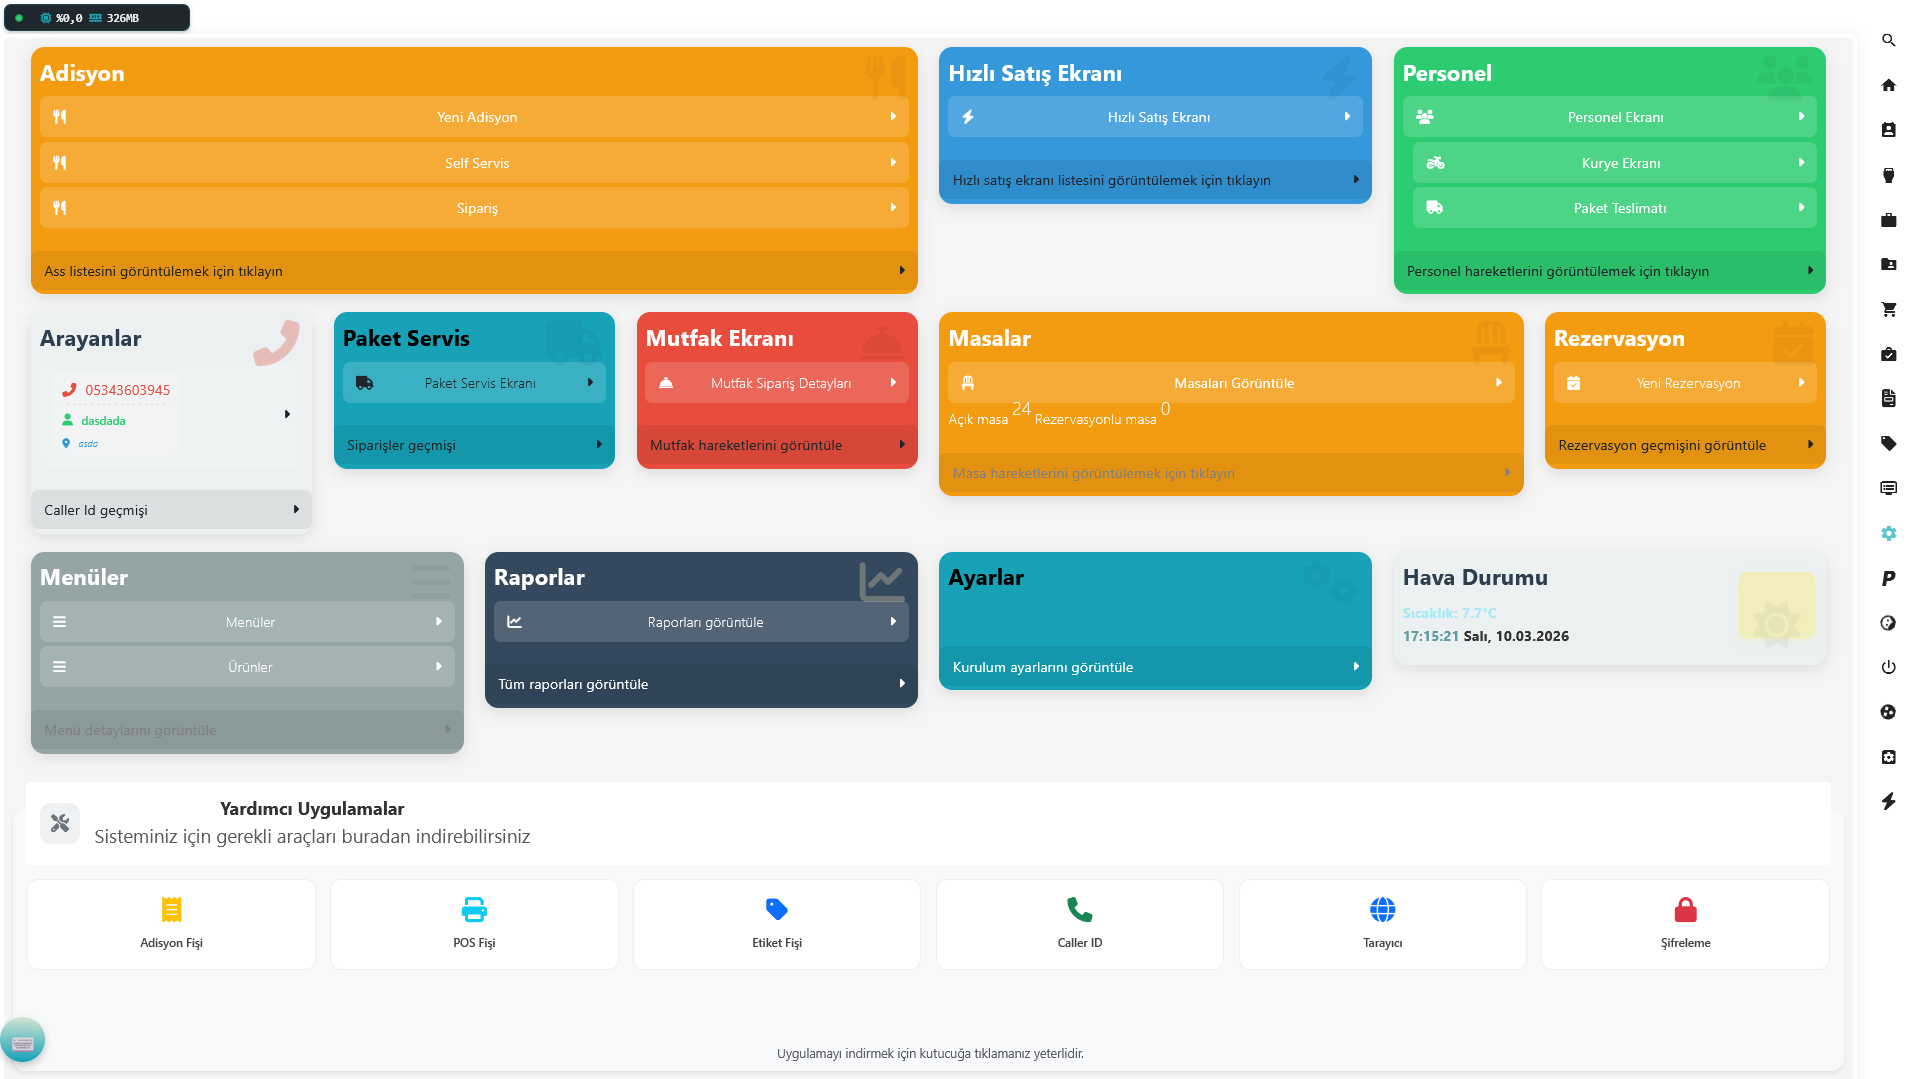Open the on-screen keyboard button
The image size is (1910, 1079).
tap(23, 1042)
